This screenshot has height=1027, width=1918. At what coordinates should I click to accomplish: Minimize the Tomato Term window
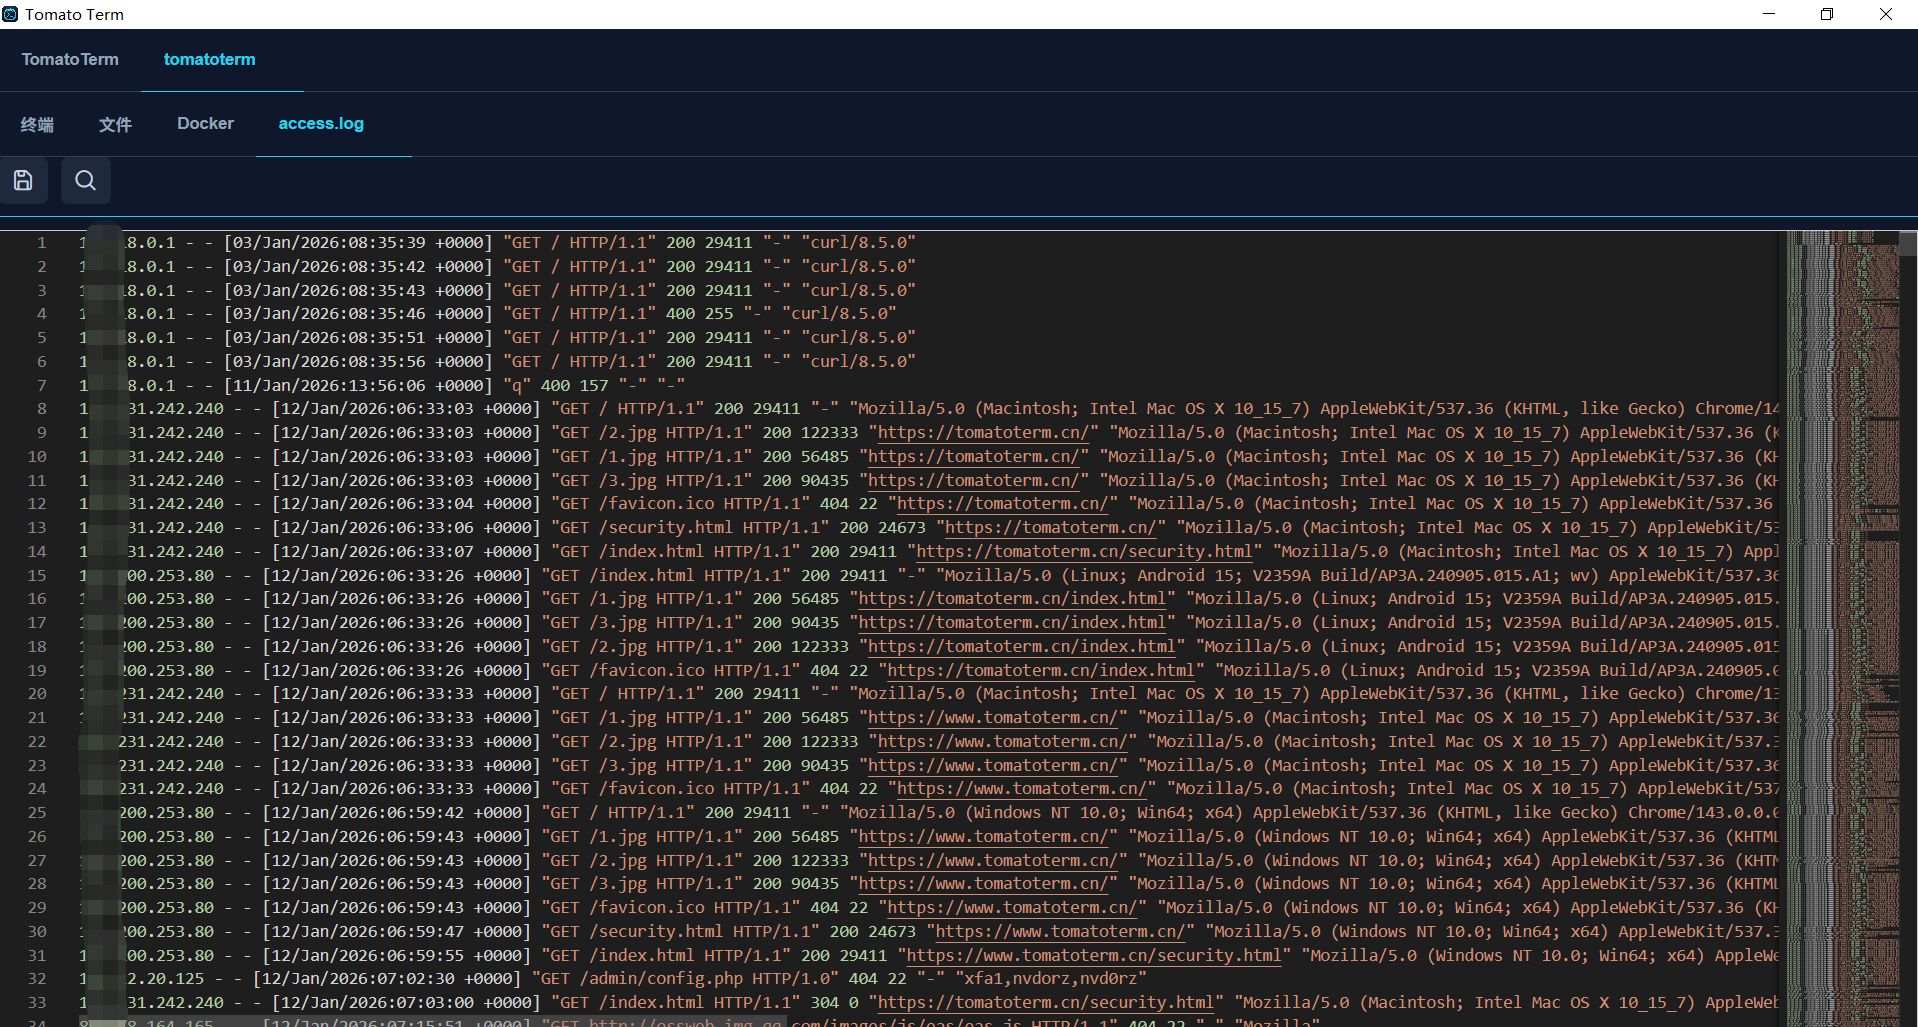(x=1769, y=14)
